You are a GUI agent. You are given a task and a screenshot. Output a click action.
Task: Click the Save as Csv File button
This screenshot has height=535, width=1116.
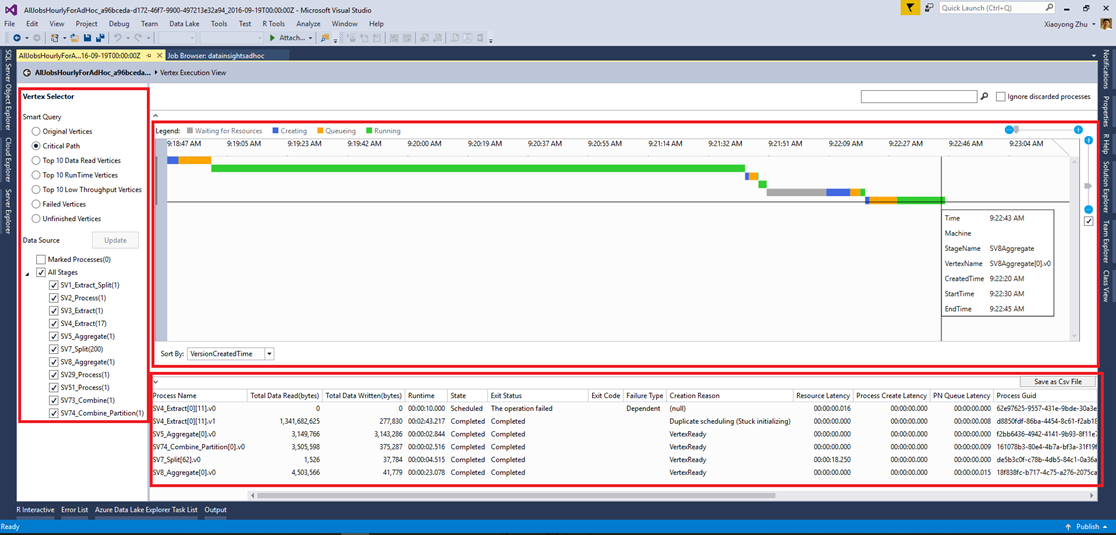coord(1057,382)
